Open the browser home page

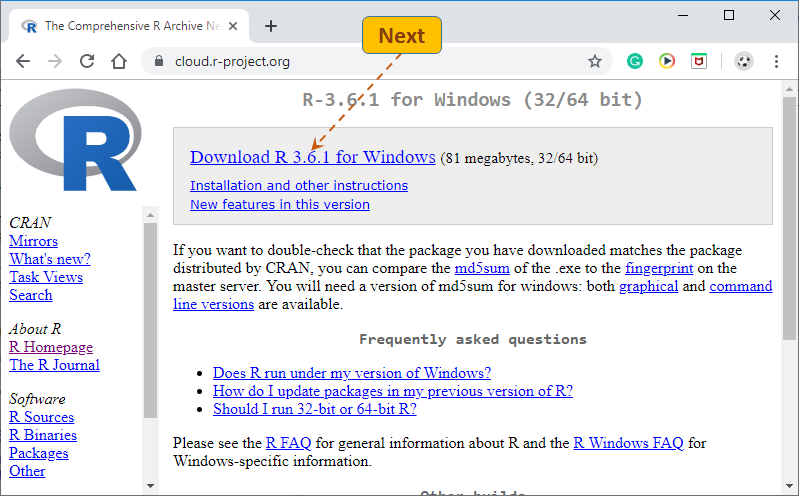[119, 61]
